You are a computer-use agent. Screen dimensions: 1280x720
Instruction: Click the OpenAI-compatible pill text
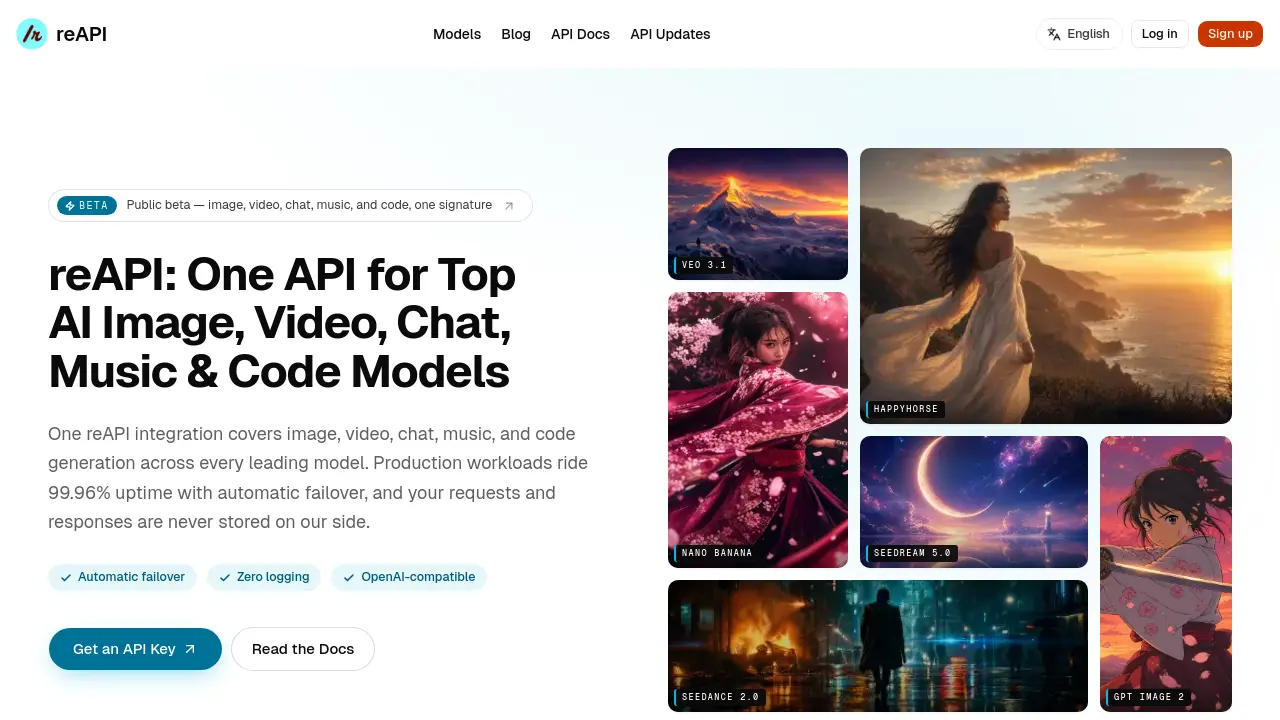(x=418, y=577)
